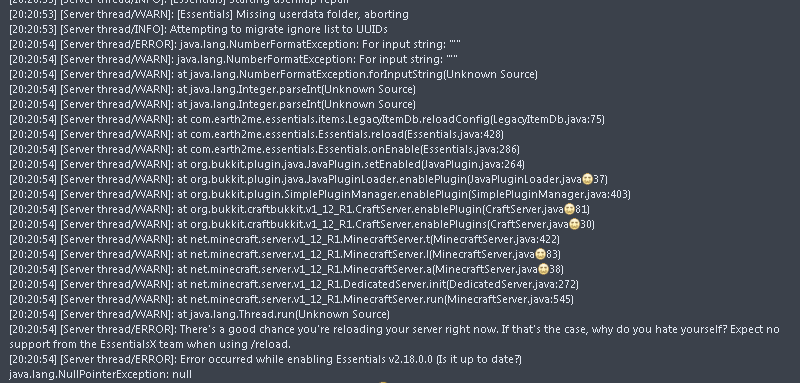Click the Essentials.reload(Essentials.java:428) line

click(x=256, y=134)
